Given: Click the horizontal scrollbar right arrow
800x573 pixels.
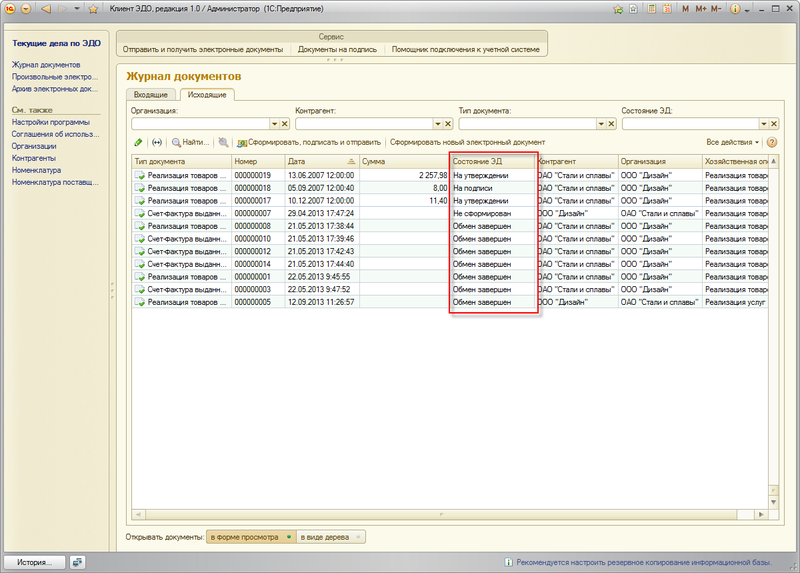Looking at the screenshot, I should point(761,514).
